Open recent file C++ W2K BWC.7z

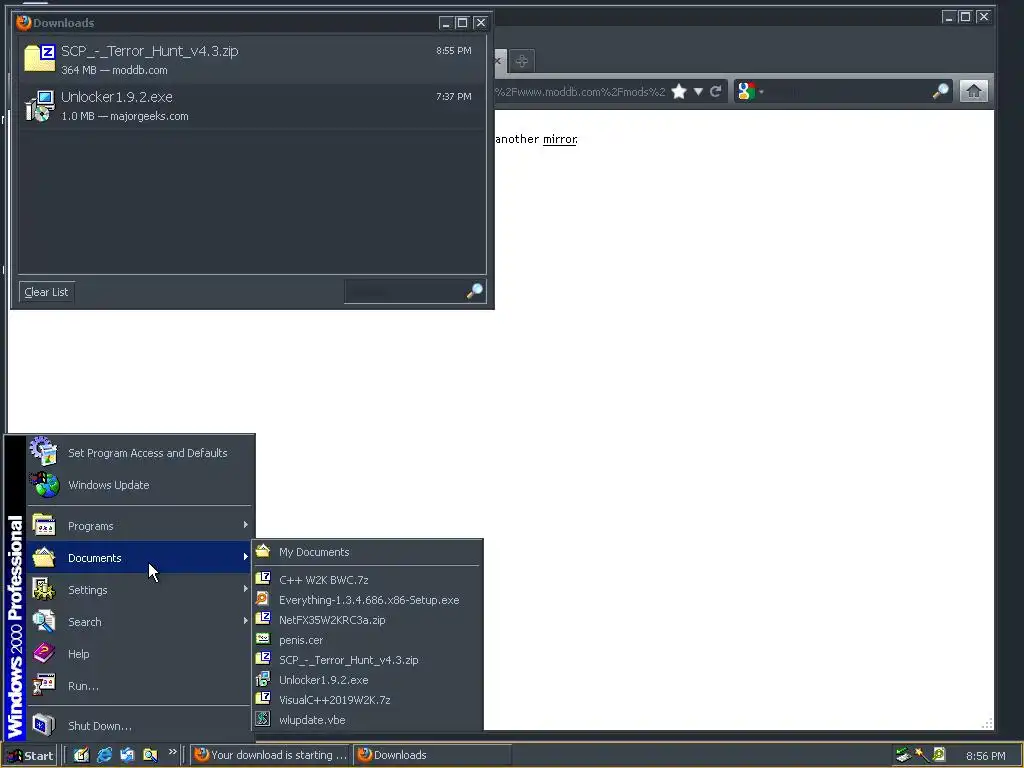[367, 580]
